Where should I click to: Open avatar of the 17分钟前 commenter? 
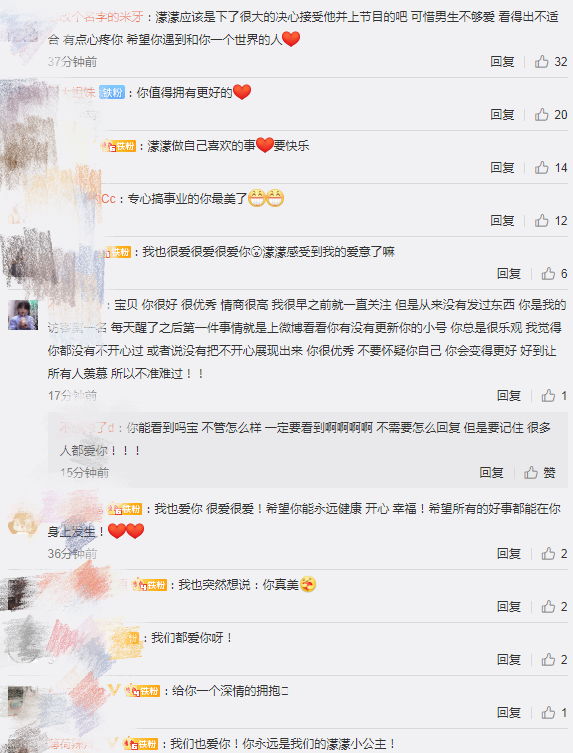[x=23, y=315]
